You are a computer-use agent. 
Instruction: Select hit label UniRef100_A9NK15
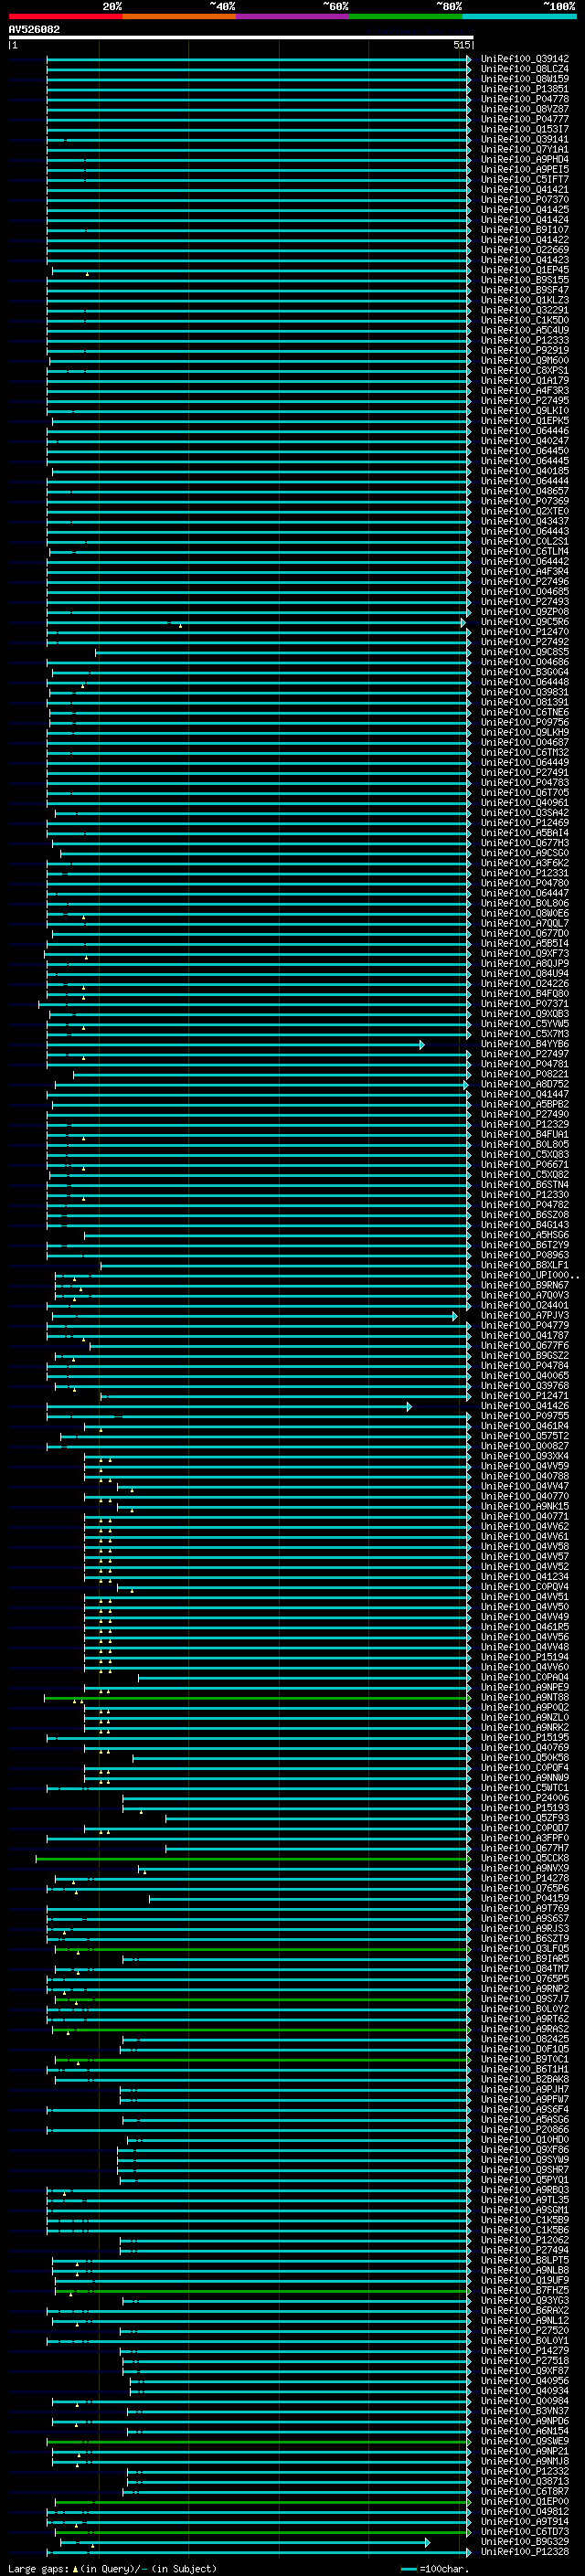524,1506
